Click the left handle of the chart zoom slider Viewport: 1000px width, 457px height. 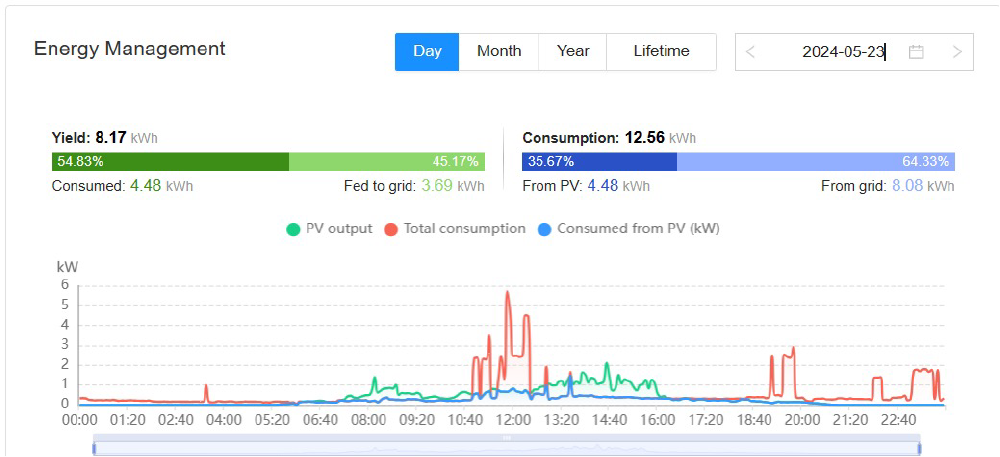tap(94, 448)
